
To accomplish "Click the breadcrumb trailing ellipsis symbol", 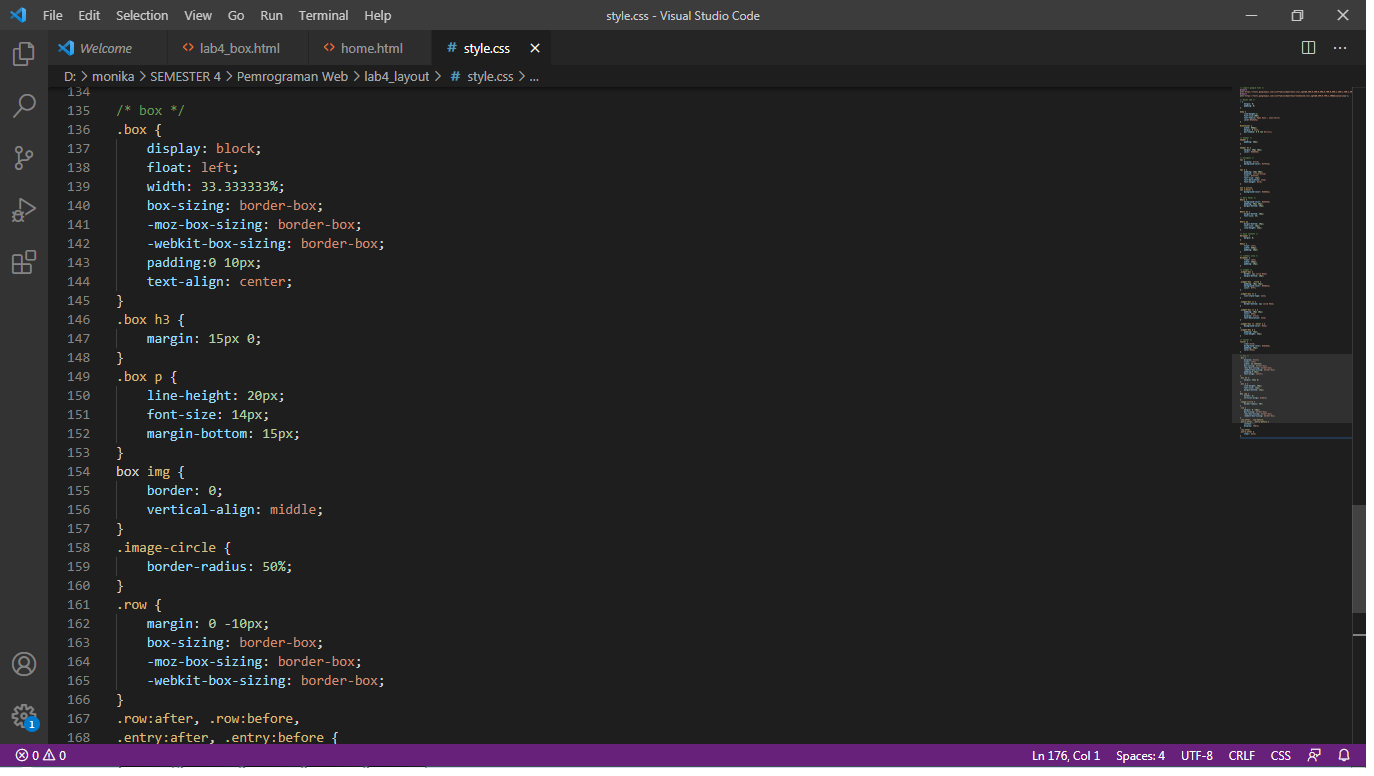I will click(x=534, y=76).
